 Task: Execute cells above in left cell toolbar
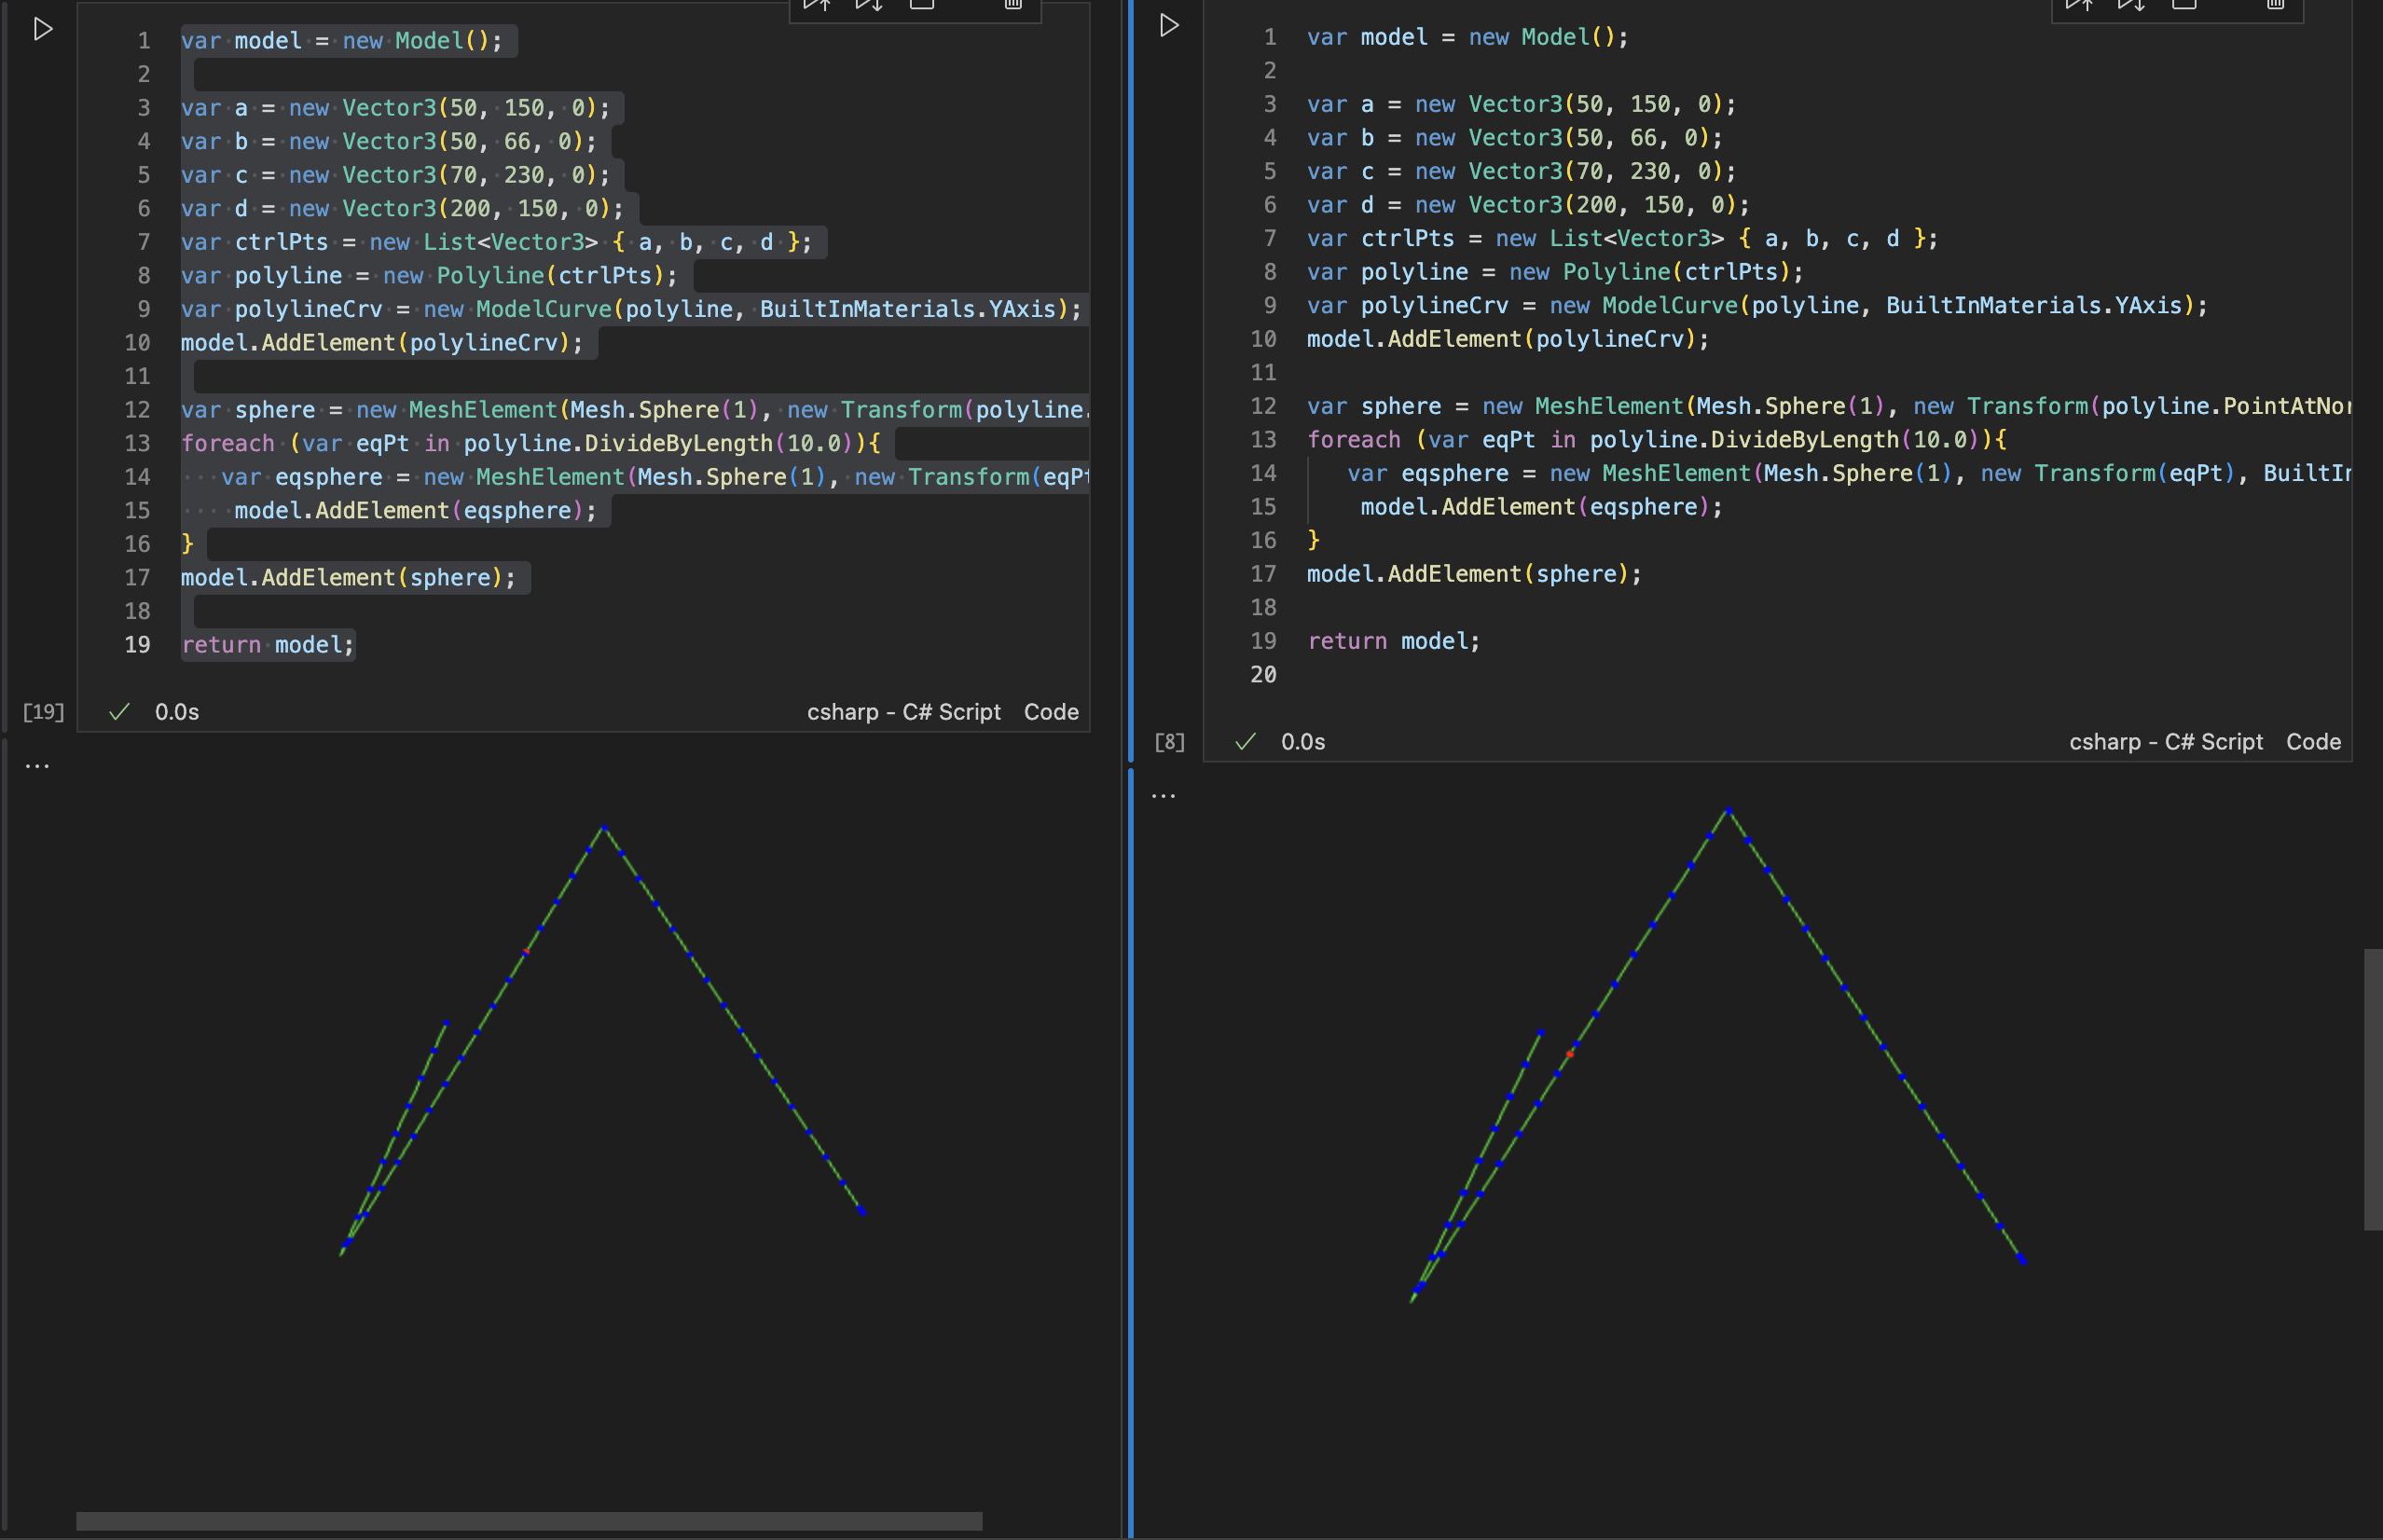click(817, 5)
